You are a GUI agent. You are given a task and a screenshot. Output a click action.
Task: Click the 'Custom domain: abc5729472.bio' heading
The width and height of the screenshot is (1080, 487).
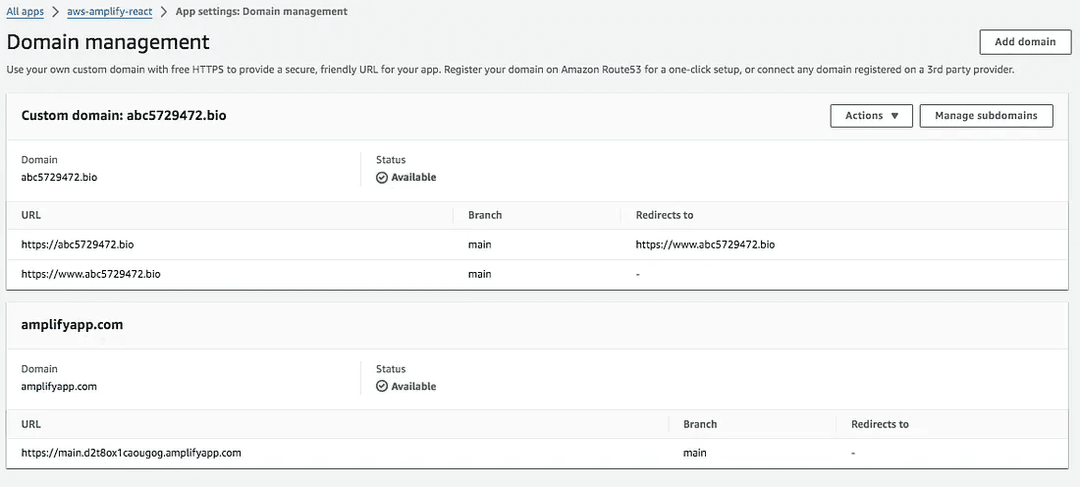(x=124, y=116)
